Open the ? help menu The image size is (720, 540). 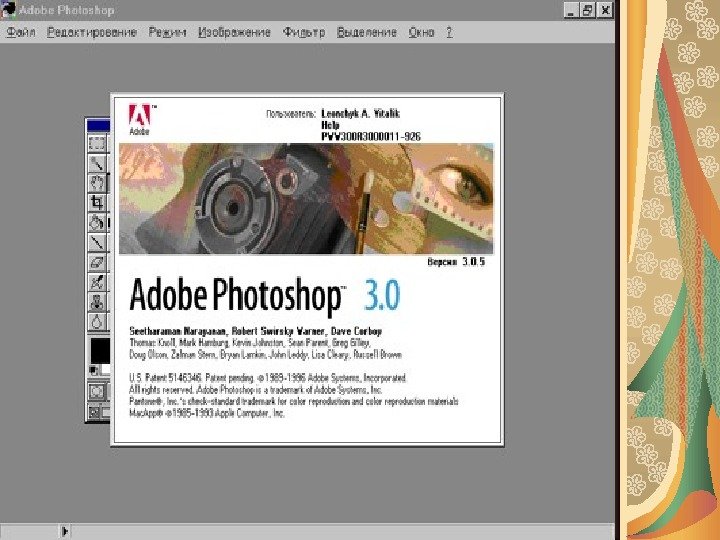point(449,32)
